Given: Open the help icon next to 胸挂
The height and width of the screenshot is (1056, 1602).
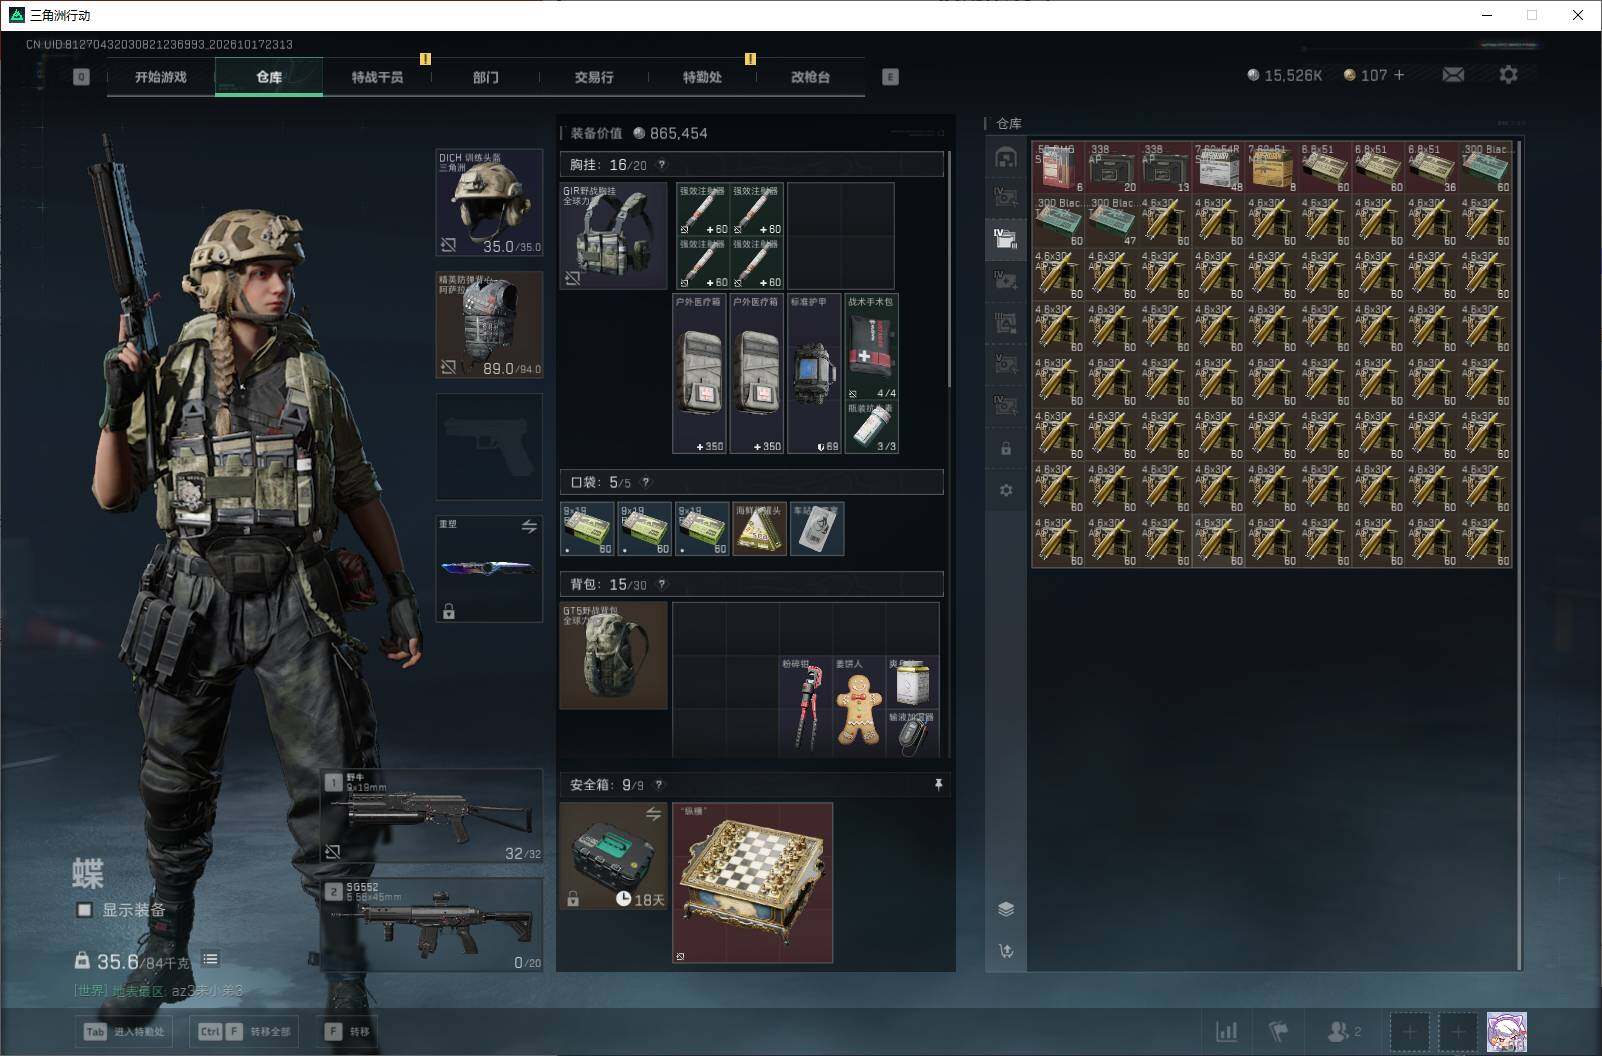Looking at the screenshot, I should point(661,165).
